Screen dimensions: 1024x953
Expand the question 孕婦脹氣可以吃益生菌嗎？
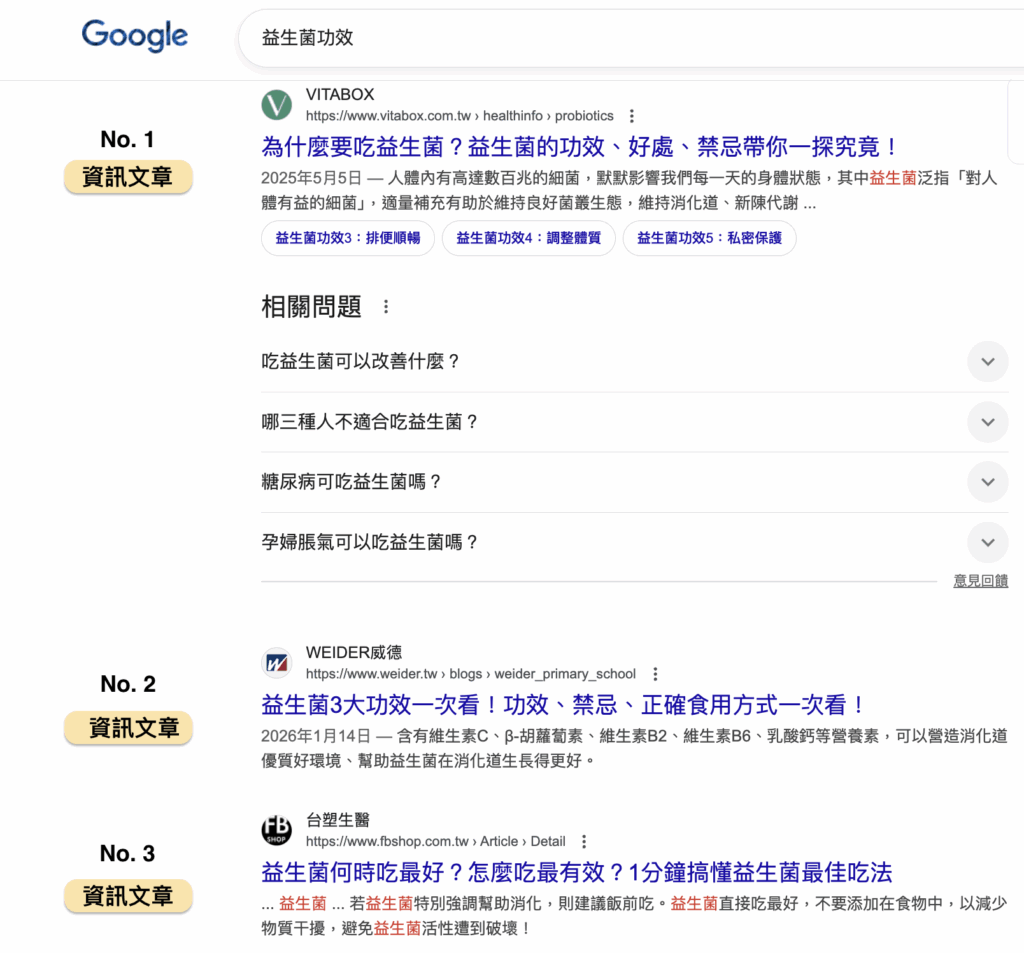tap(987, 542)
